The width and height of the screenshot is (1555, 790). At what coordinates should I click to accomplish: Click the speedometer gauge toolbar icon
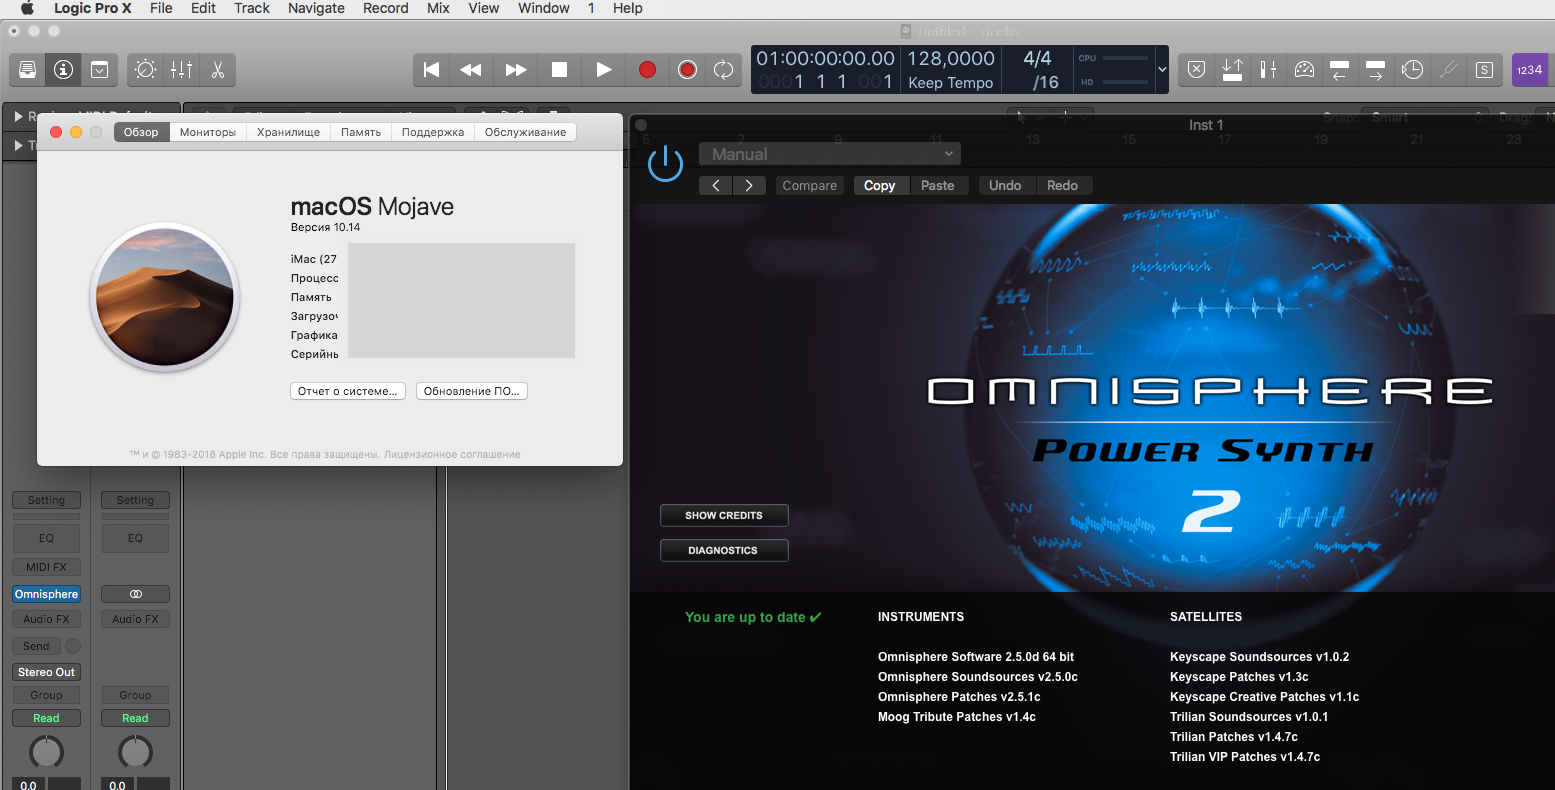(1304, 70)
